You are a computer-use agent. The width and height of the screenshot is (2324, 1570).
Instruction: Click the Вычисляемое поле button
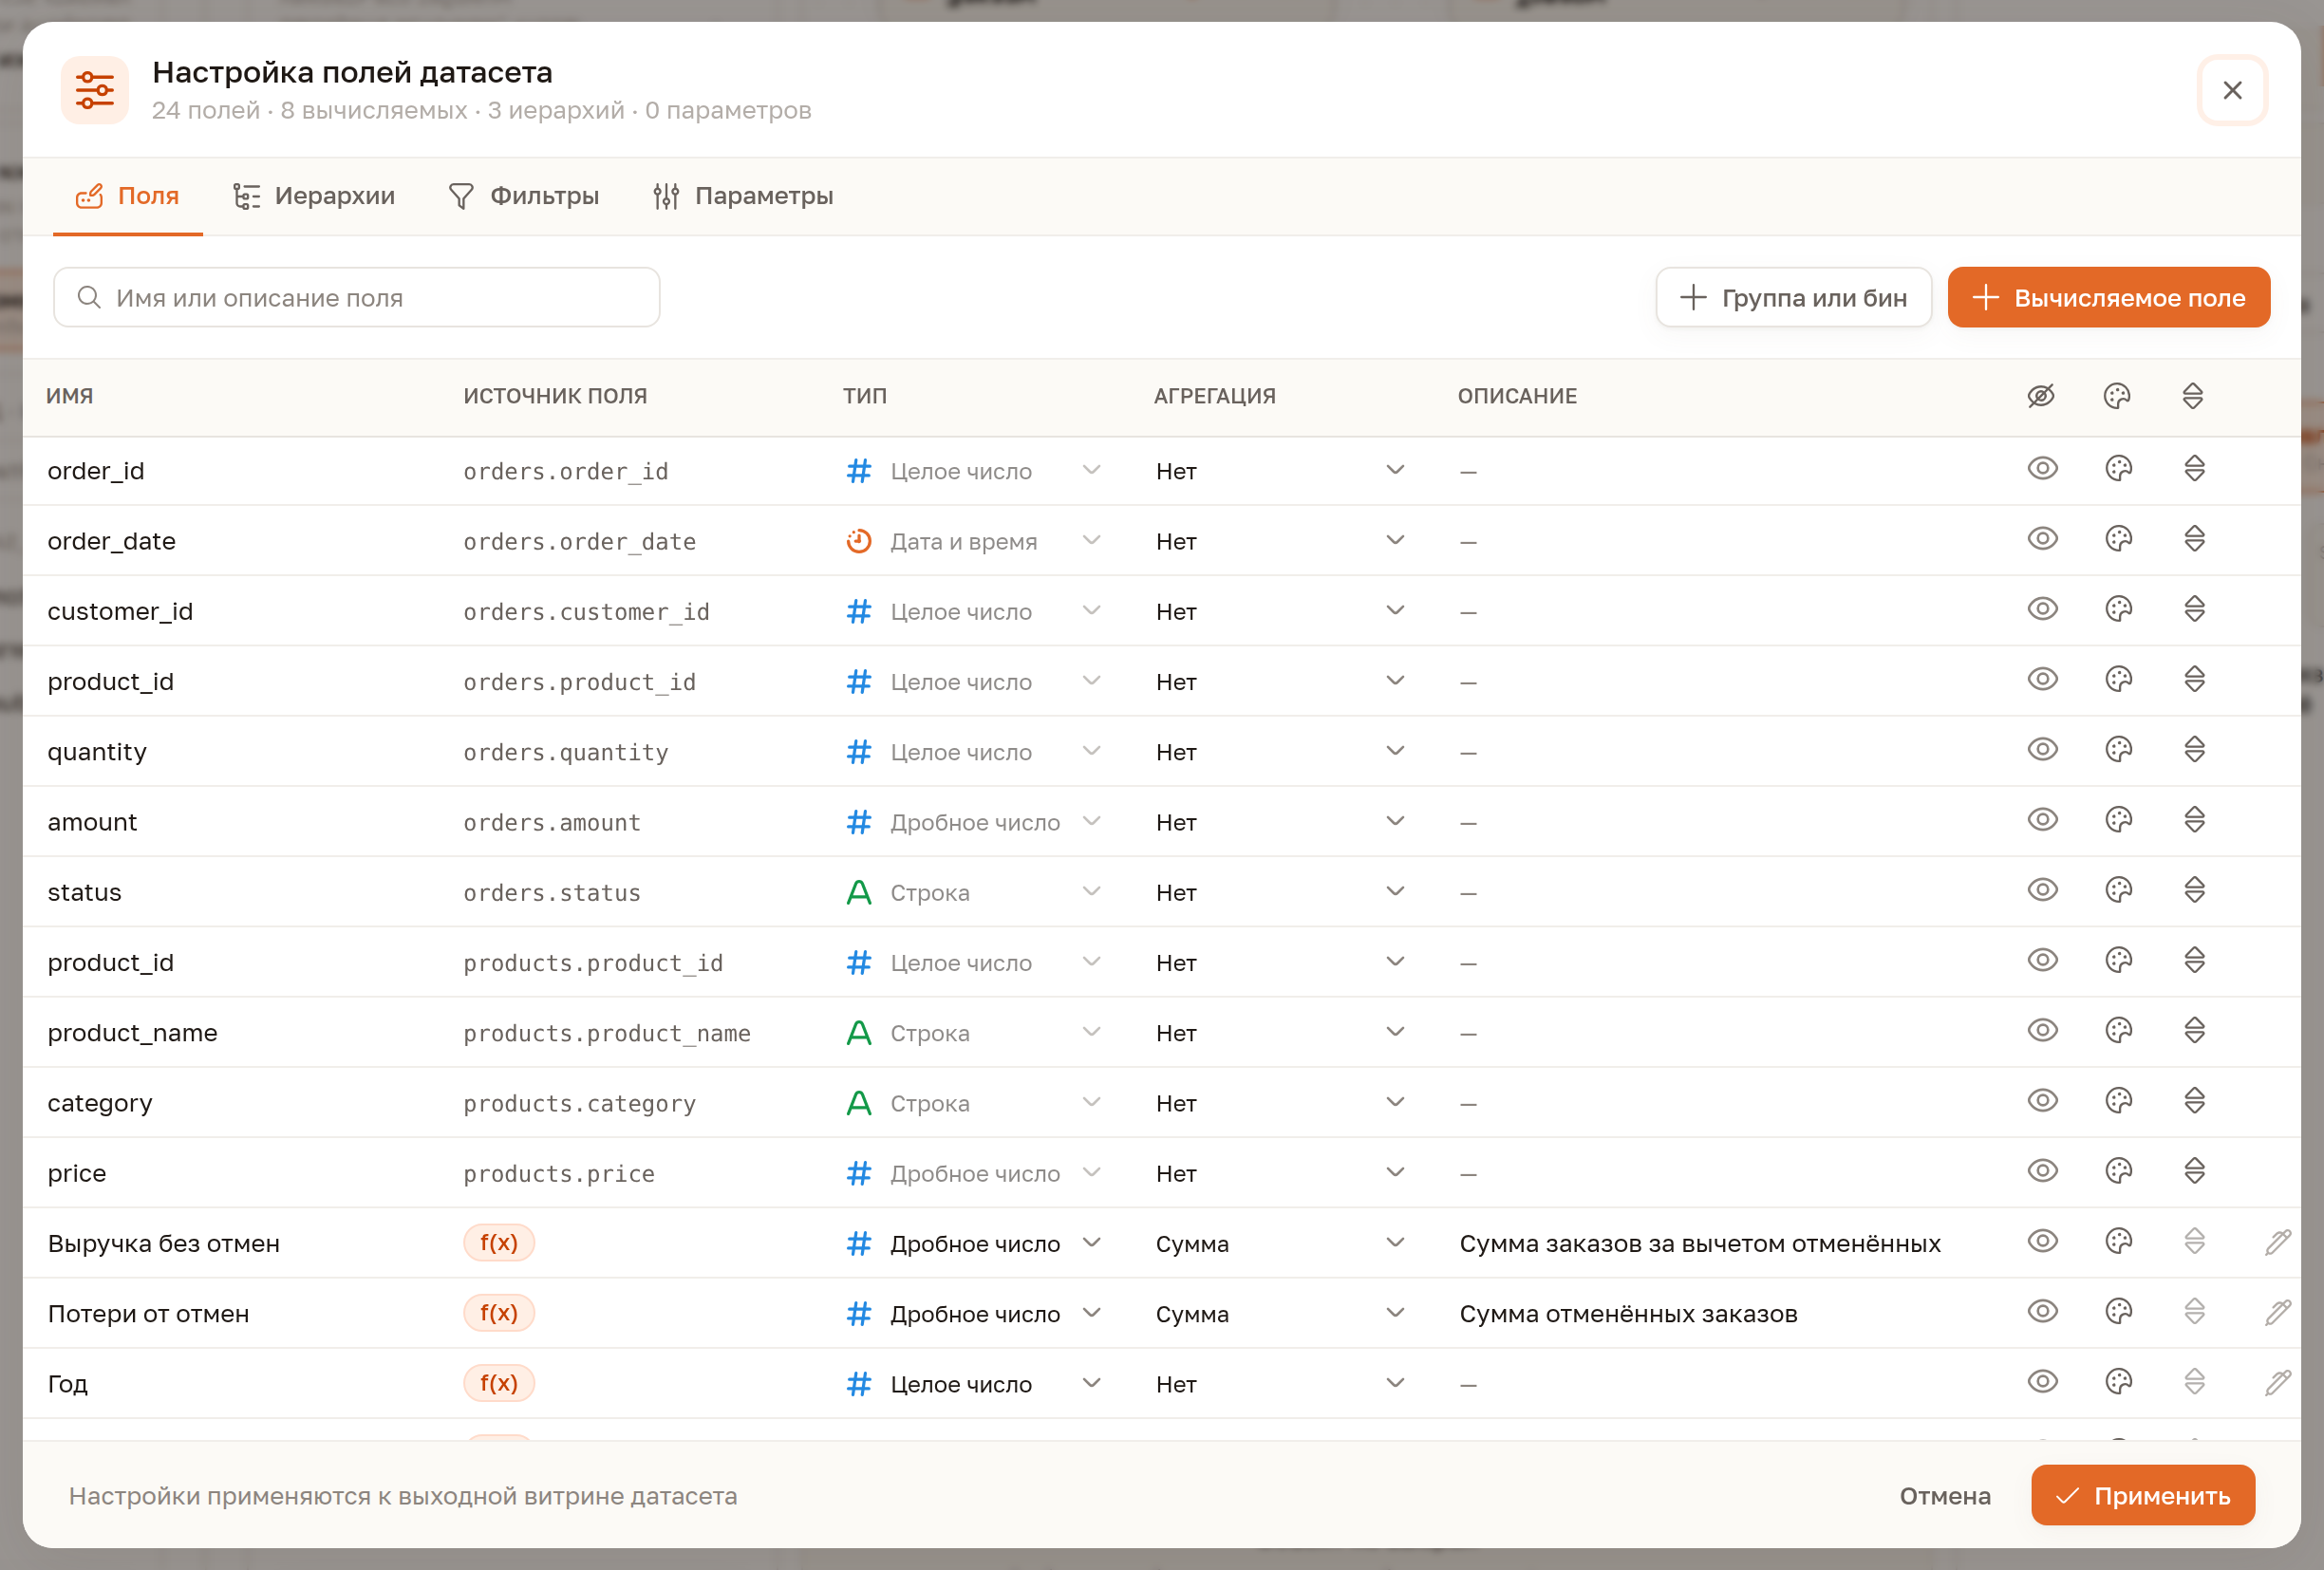pyautogui.click(x=2108, y=297)
